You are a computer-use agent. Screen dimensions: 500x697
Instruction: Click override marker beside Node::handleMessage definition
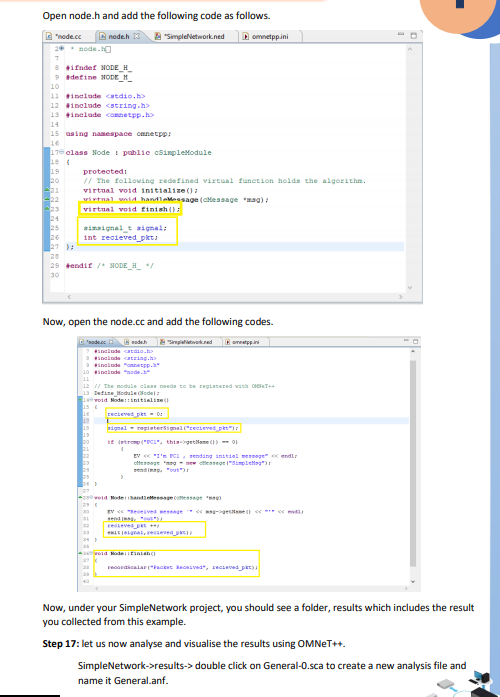[80, 498]
